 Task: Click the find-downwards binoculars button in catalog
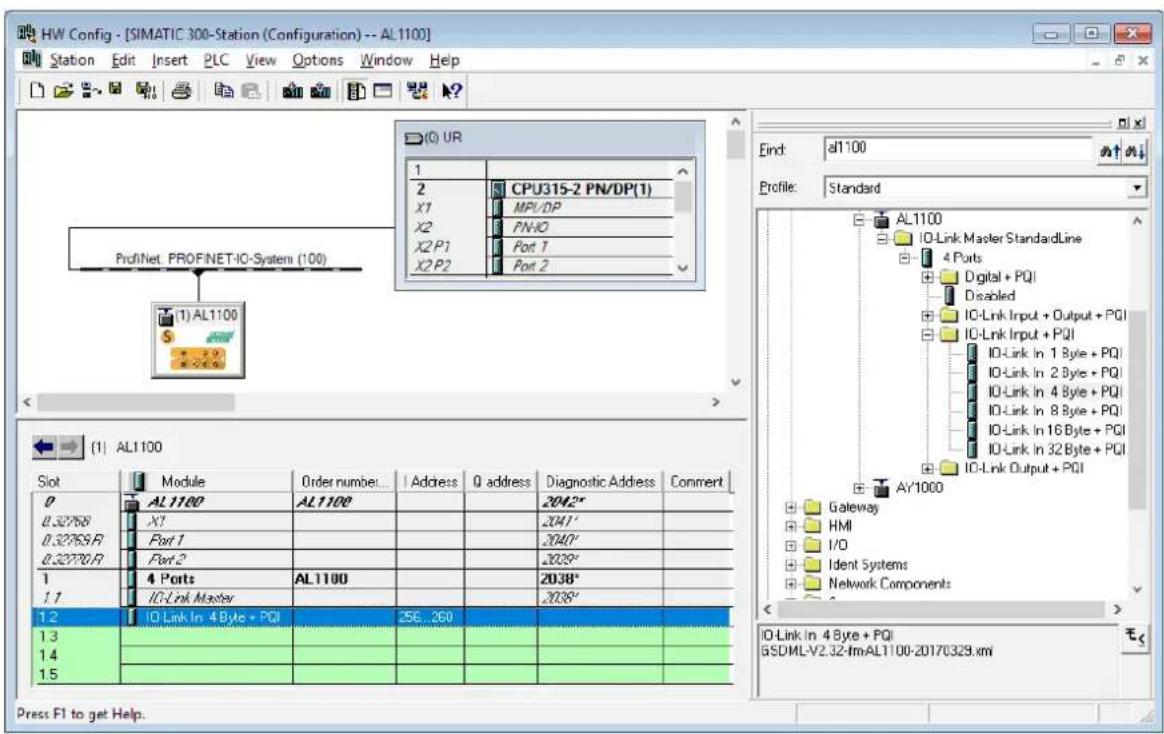tap(1134, 151)
